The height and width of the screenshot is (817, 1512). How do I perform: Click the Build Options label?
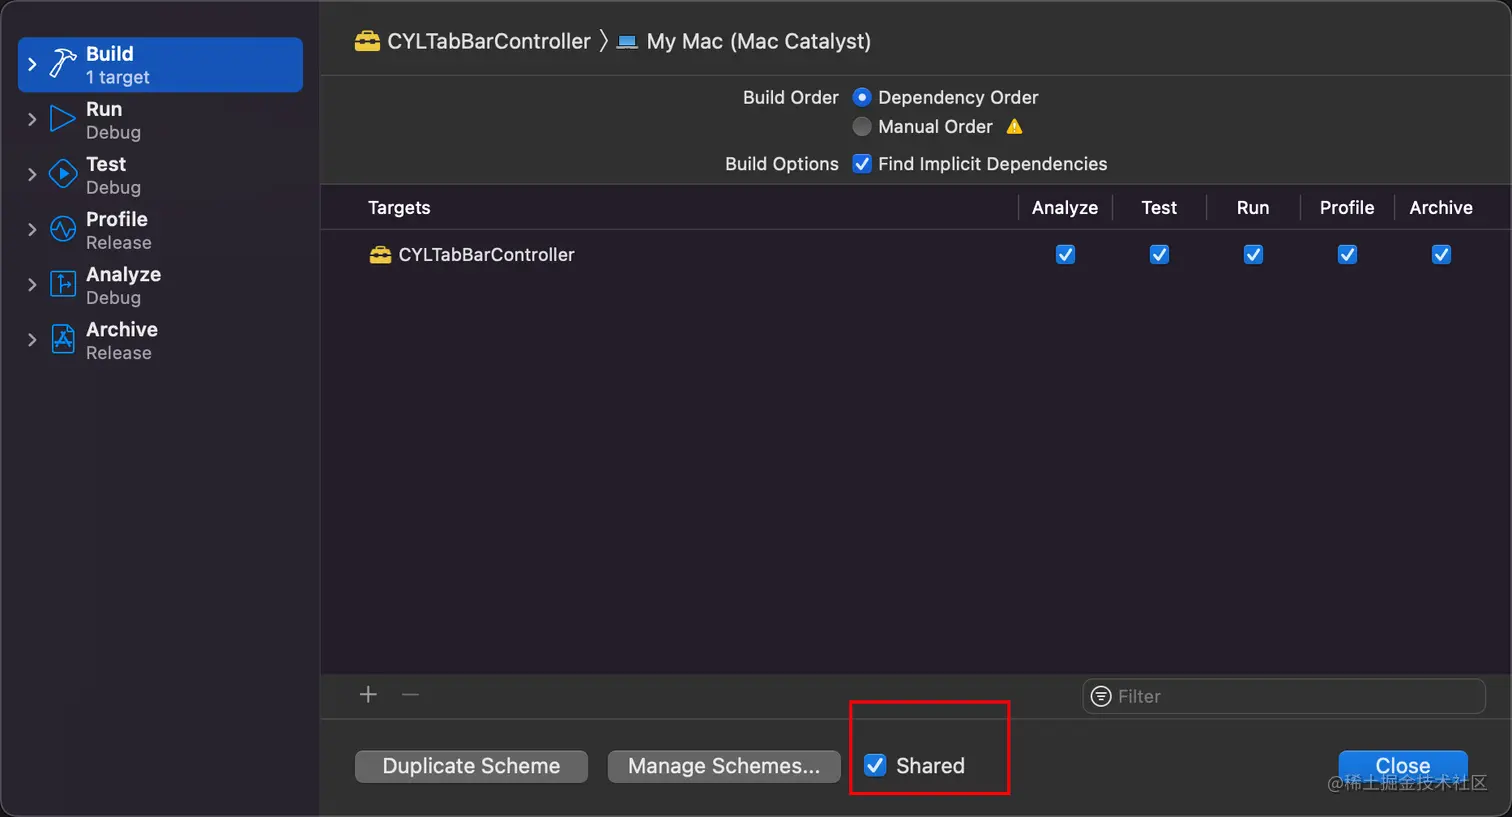pos(781,163)
